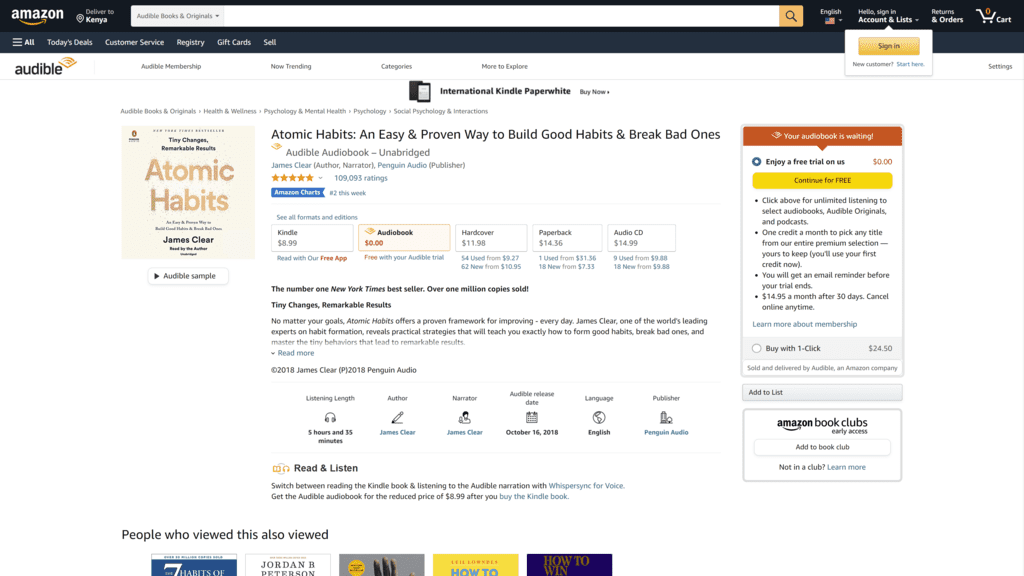Expand description with Read more
The height and width of the screenshot is (576, 1024).
pos(293,353)
